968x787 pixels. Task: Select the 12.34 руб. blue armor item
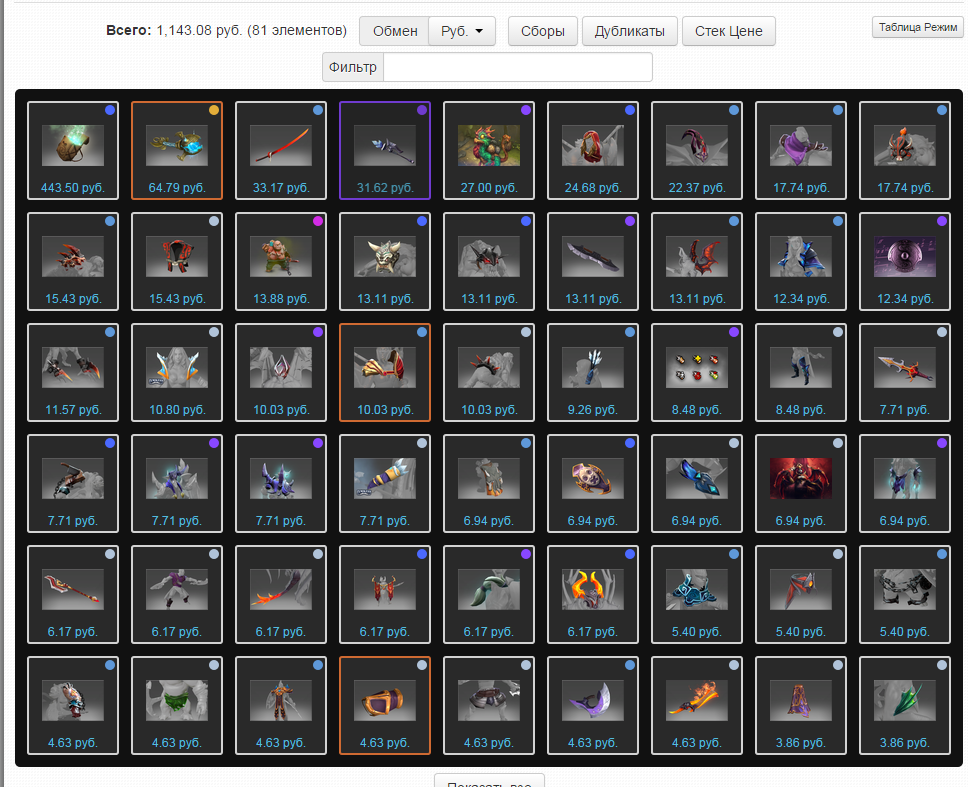click(x=801, y=262)
